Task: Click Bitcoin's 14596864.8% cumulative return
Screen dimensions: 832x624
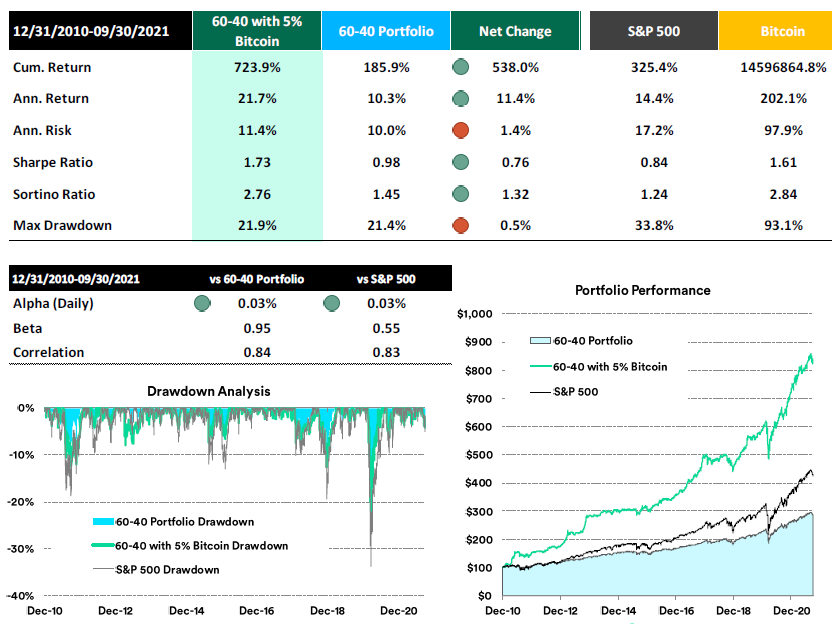Action: [784, 67]
